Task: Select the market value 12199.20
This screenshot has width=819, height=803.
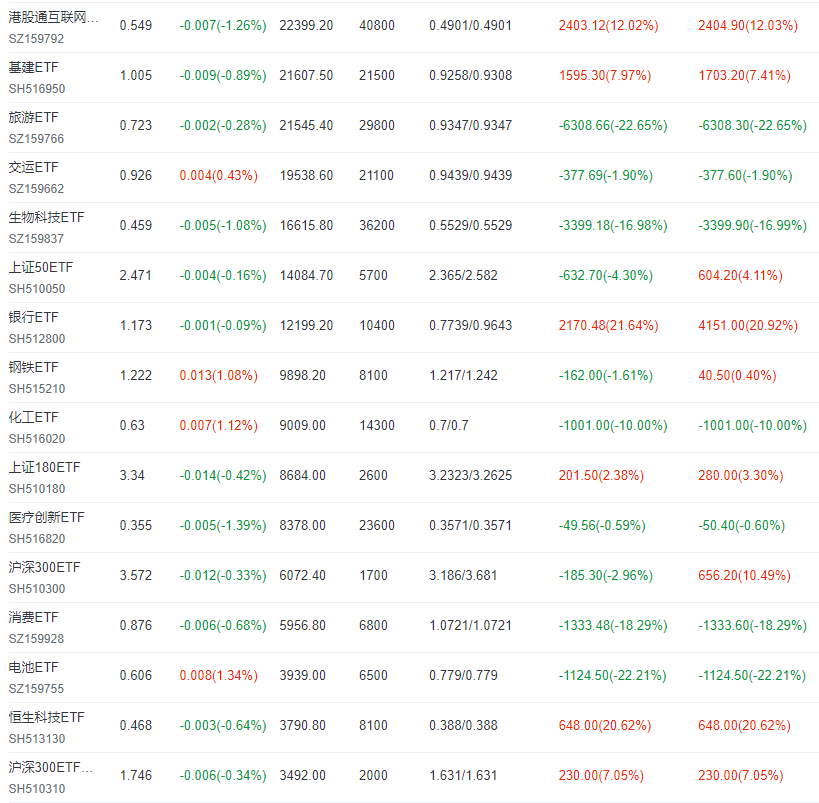Action: click(x=306, y=325)
